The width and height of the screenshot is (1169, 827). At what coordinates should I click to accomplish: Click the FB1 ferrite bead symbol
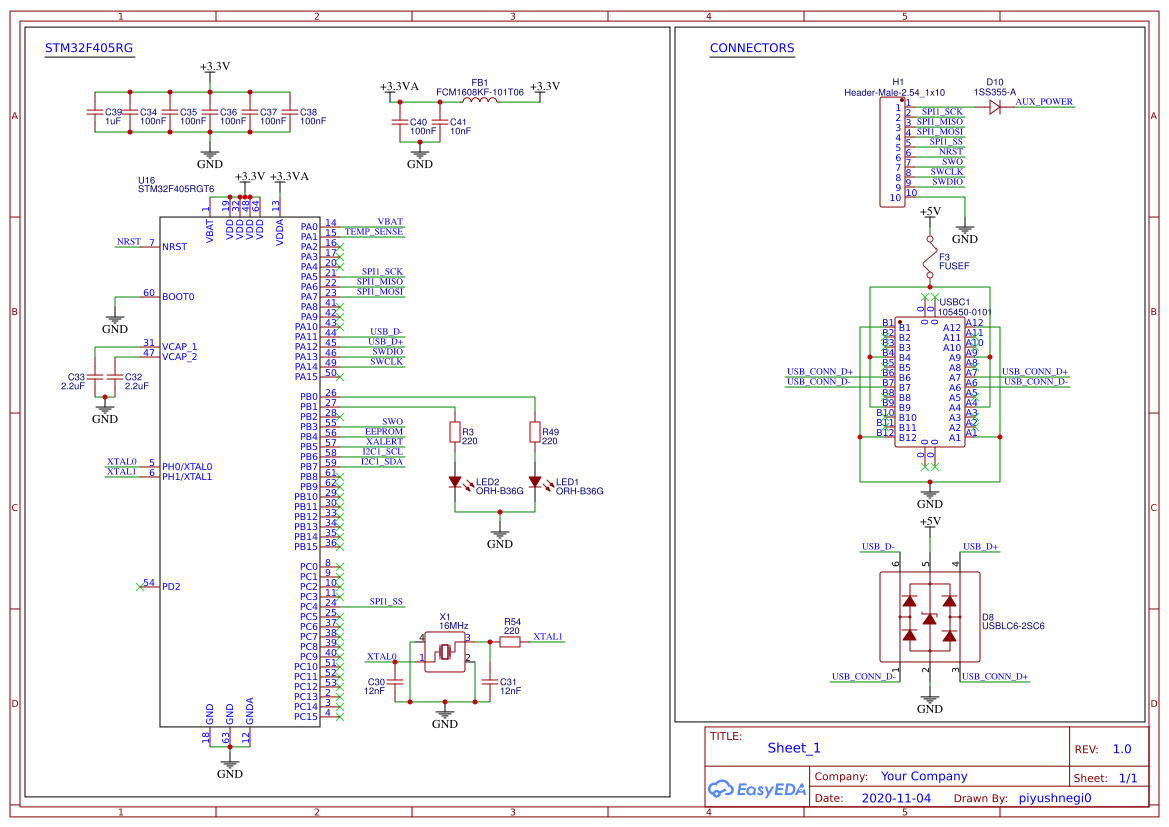pyautogui.click(x=479, y=99)
